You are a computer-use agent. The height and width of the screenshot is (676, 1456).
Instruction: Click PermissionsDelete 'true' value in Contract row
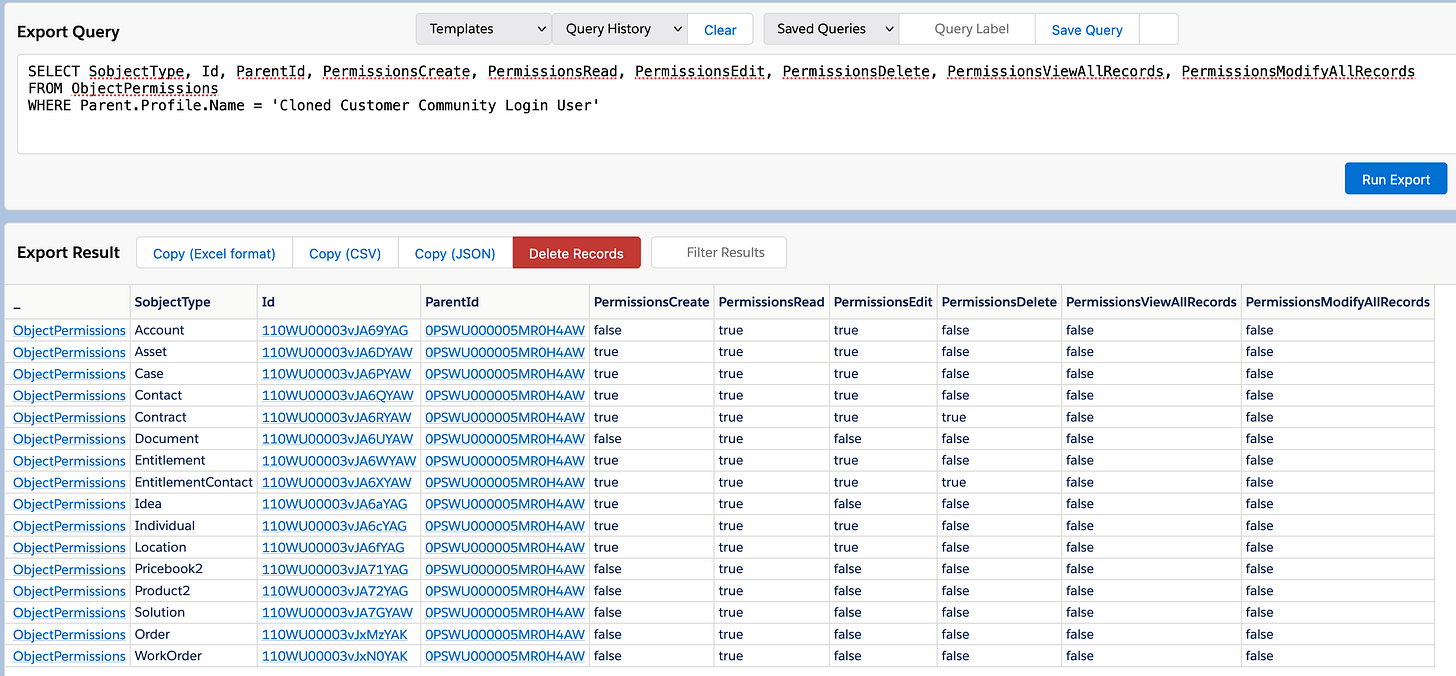(954, 417)
